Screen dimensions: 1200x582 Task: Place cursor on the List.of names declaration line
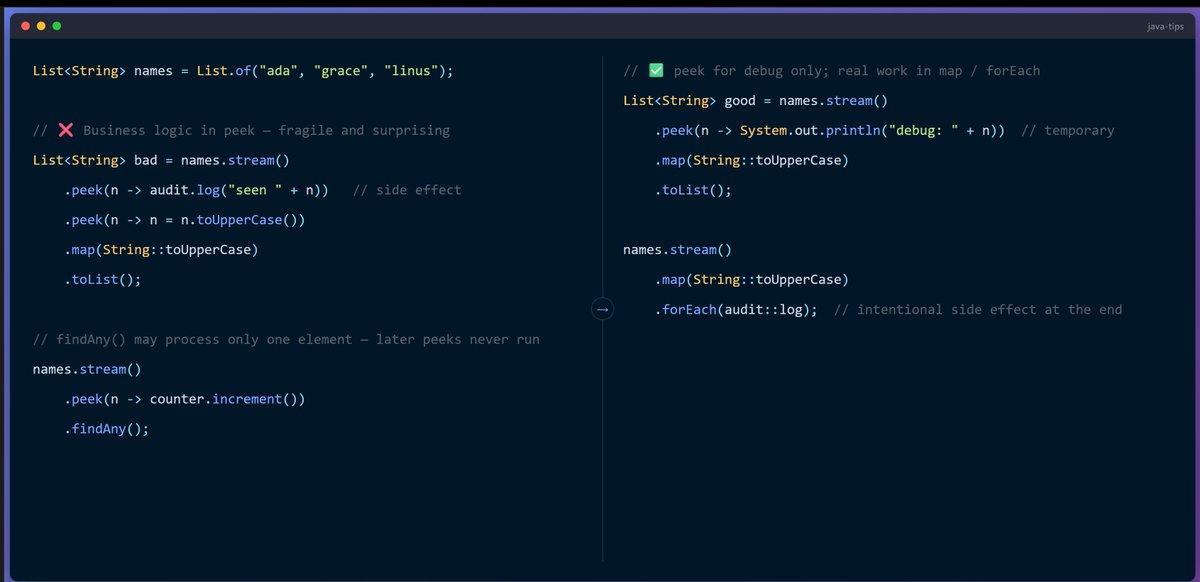(x=243, y=71)
